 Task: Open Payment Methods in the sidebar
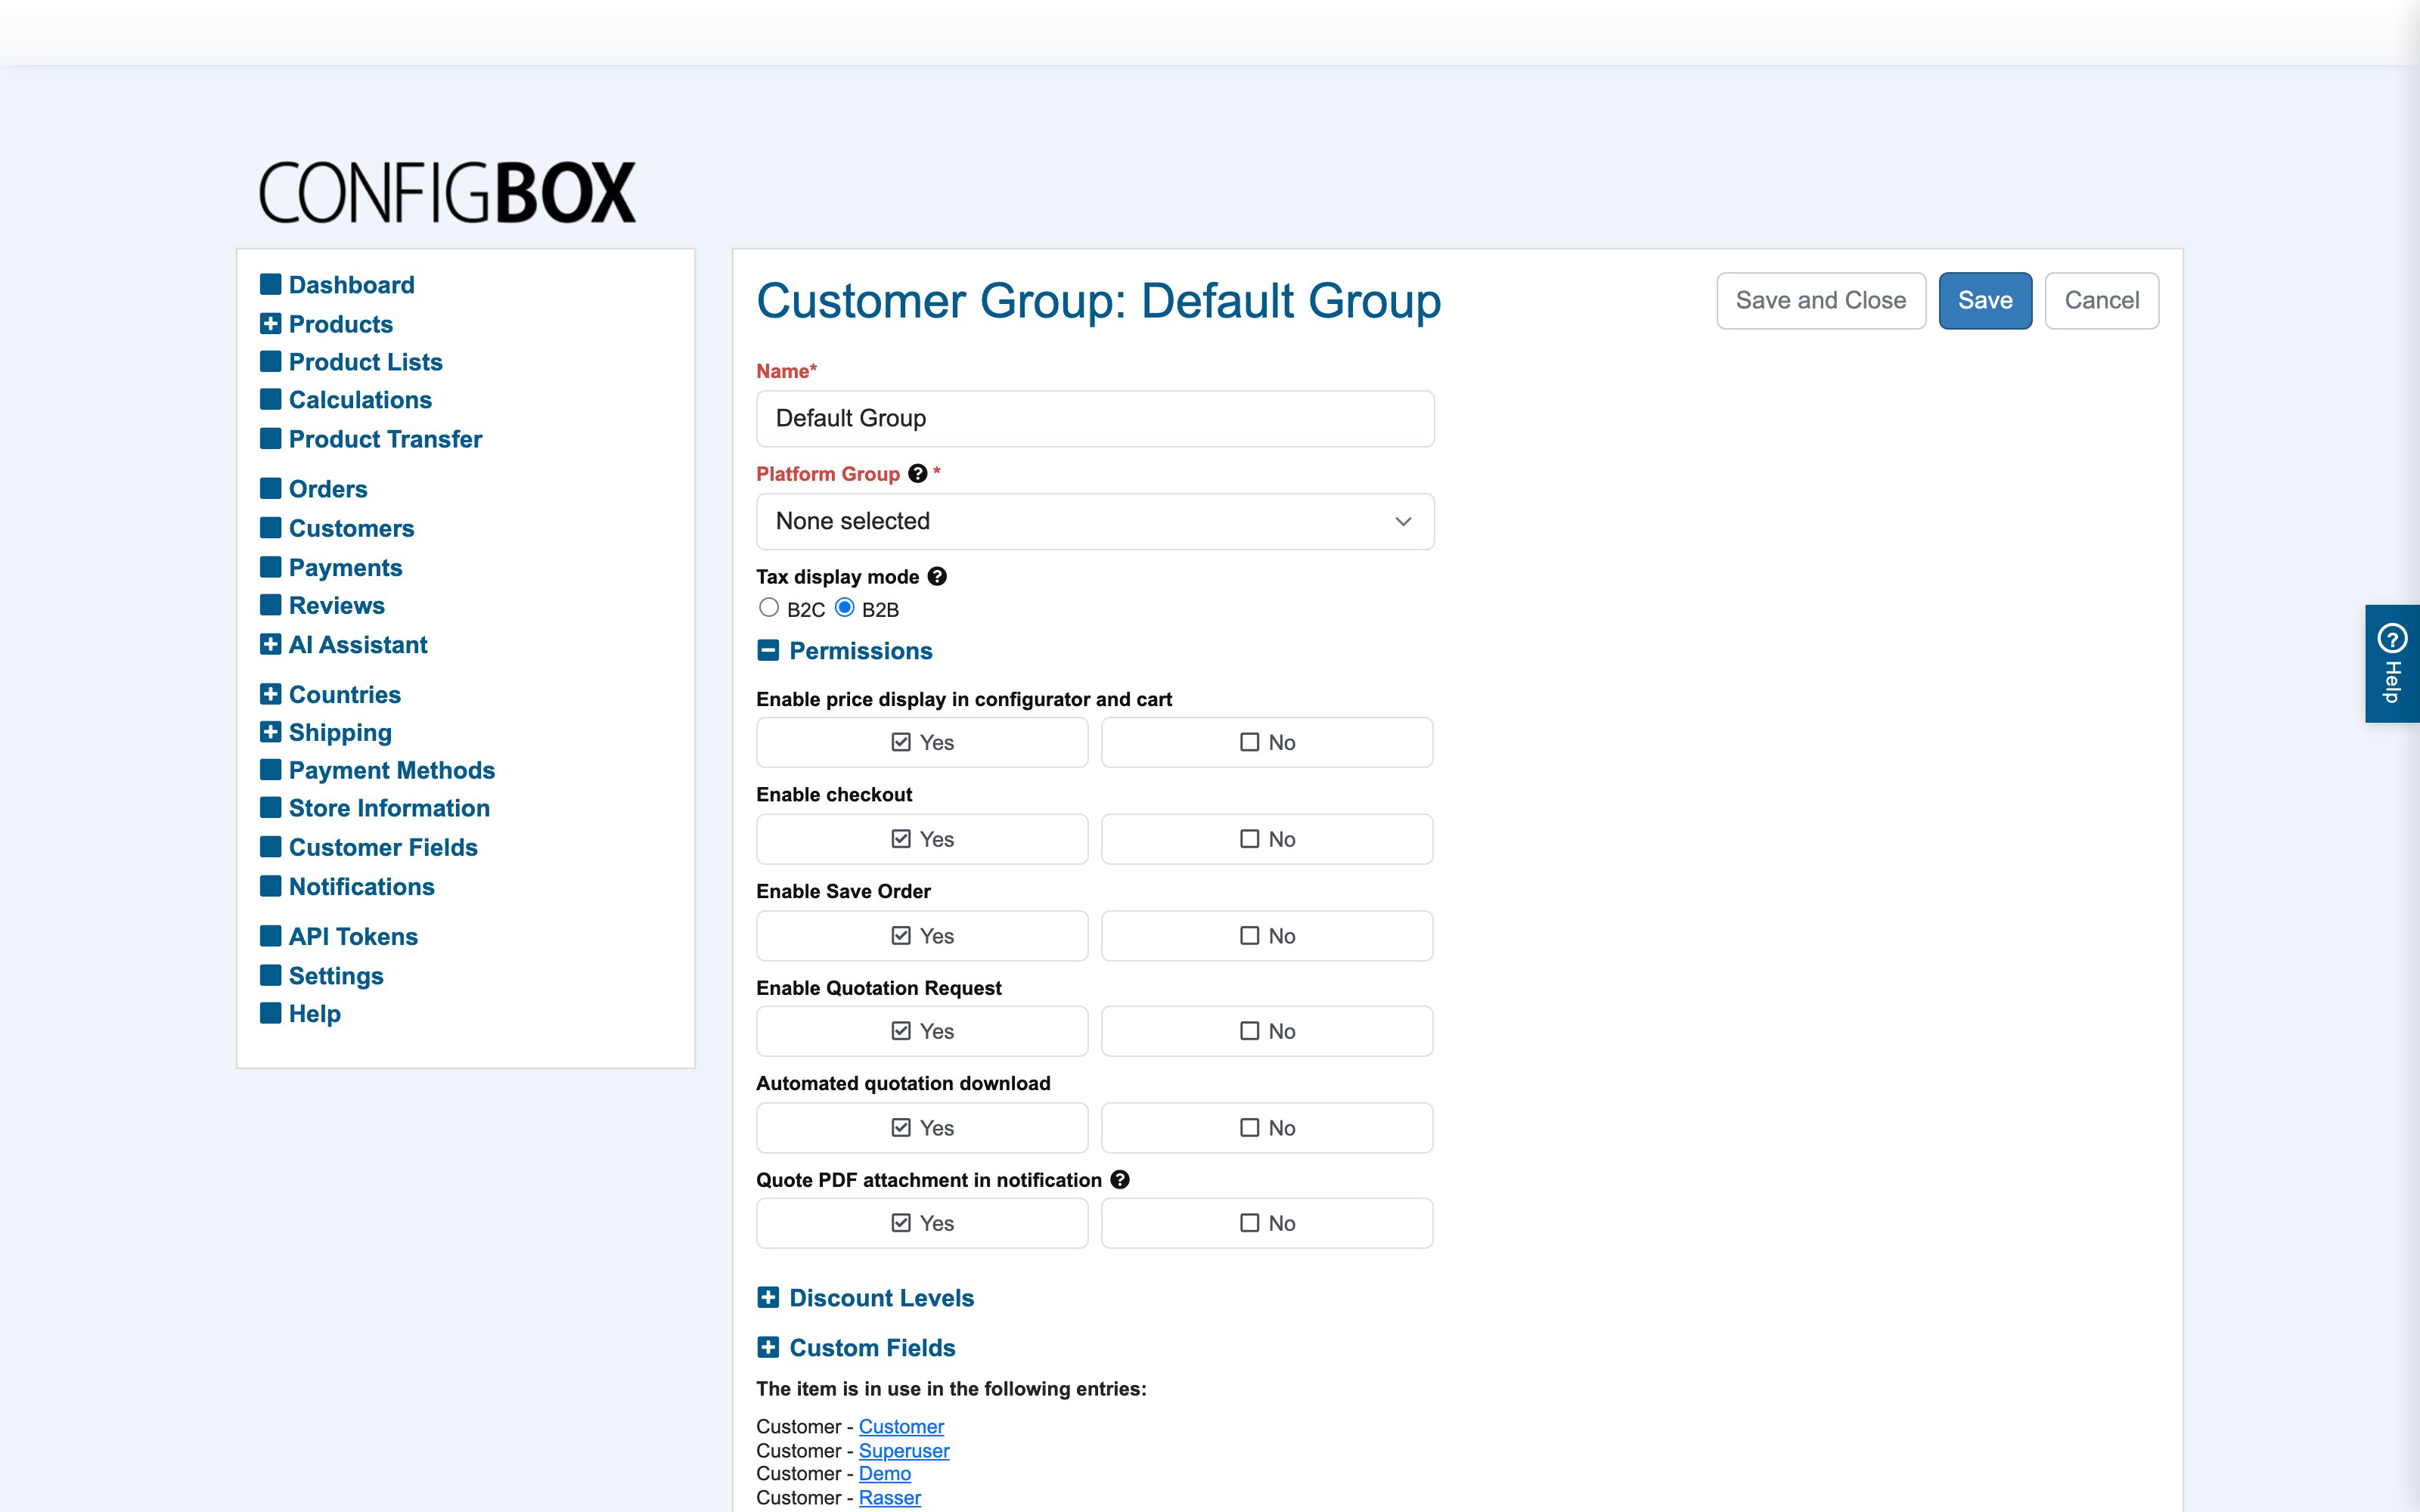tap(392, 770)
